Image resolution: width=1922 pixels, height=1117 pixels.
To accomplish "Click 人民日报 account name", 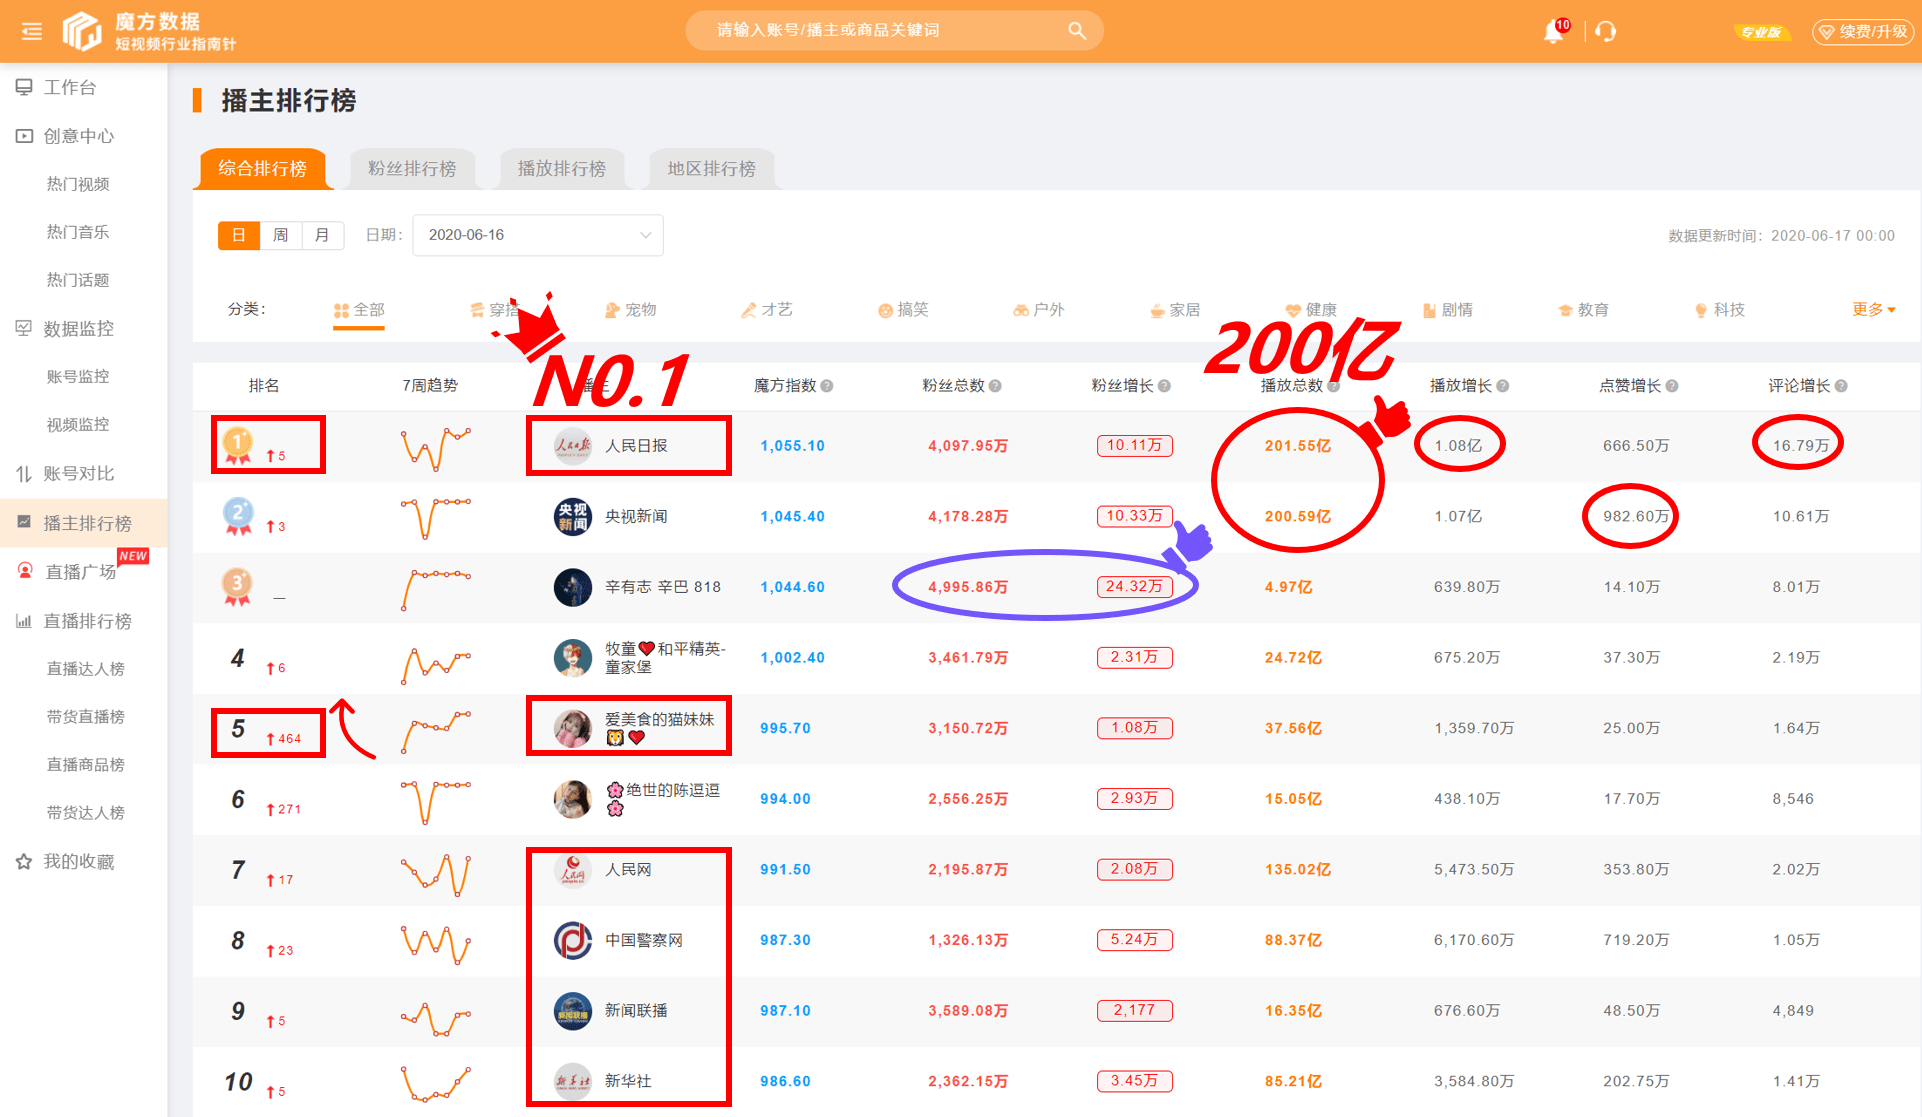I will point(636,446).
